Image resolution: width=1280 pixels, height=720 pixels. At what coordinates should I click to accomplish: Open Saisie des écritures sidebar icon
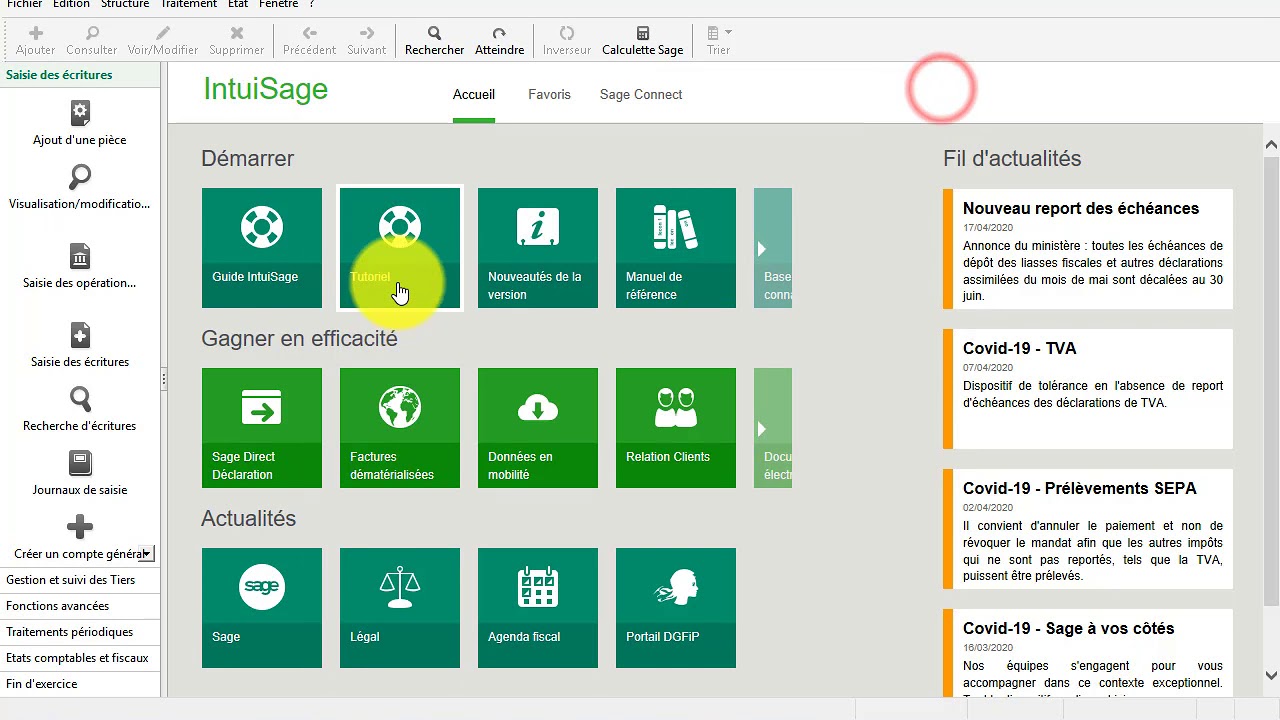click(x=80, y=335)
